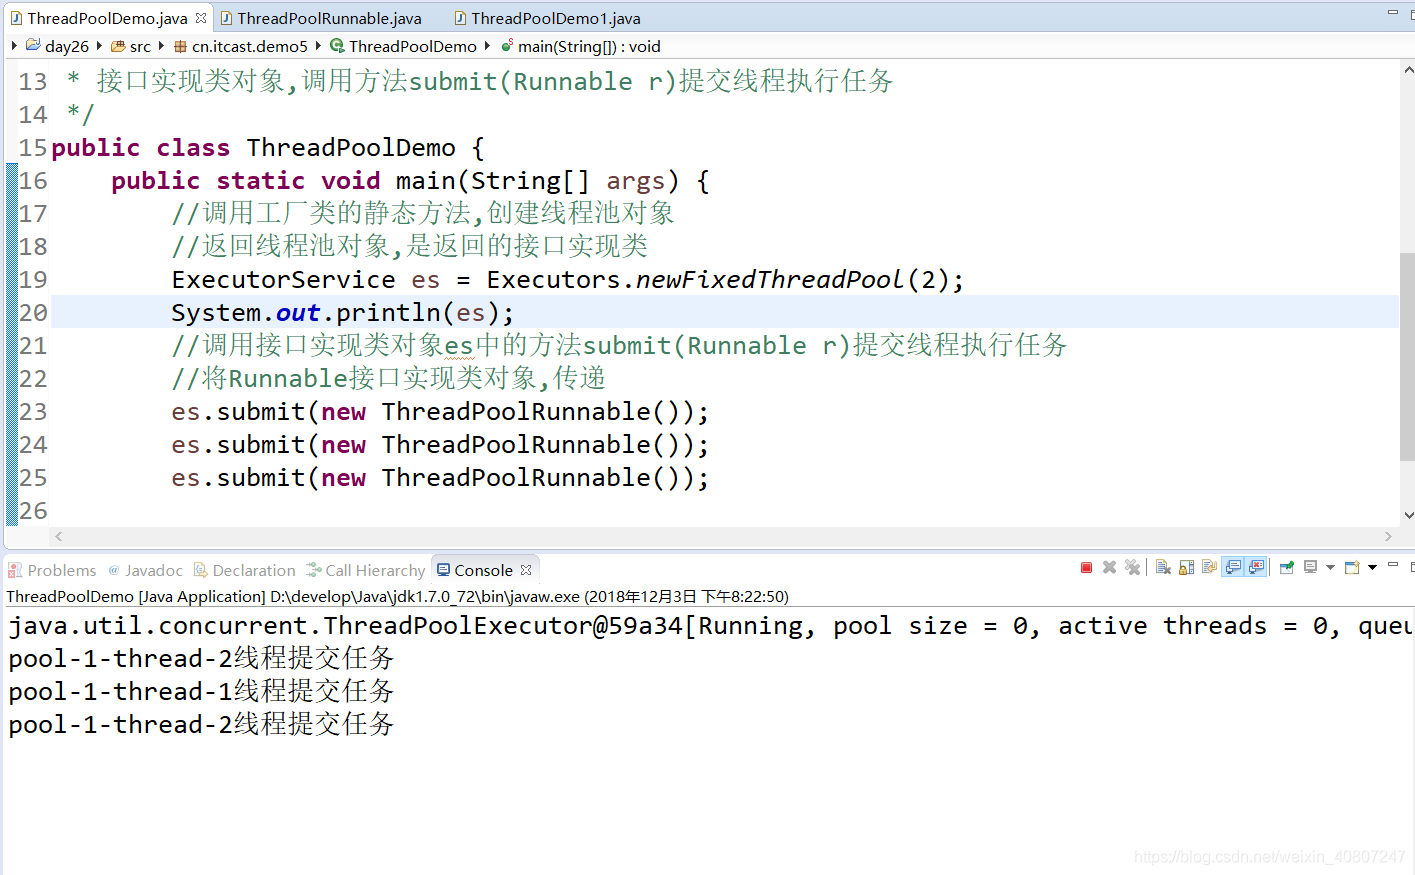Click console line pool-1-thread-1线程提交任务
The image size is (1415, 875).
tap(201, 691)
